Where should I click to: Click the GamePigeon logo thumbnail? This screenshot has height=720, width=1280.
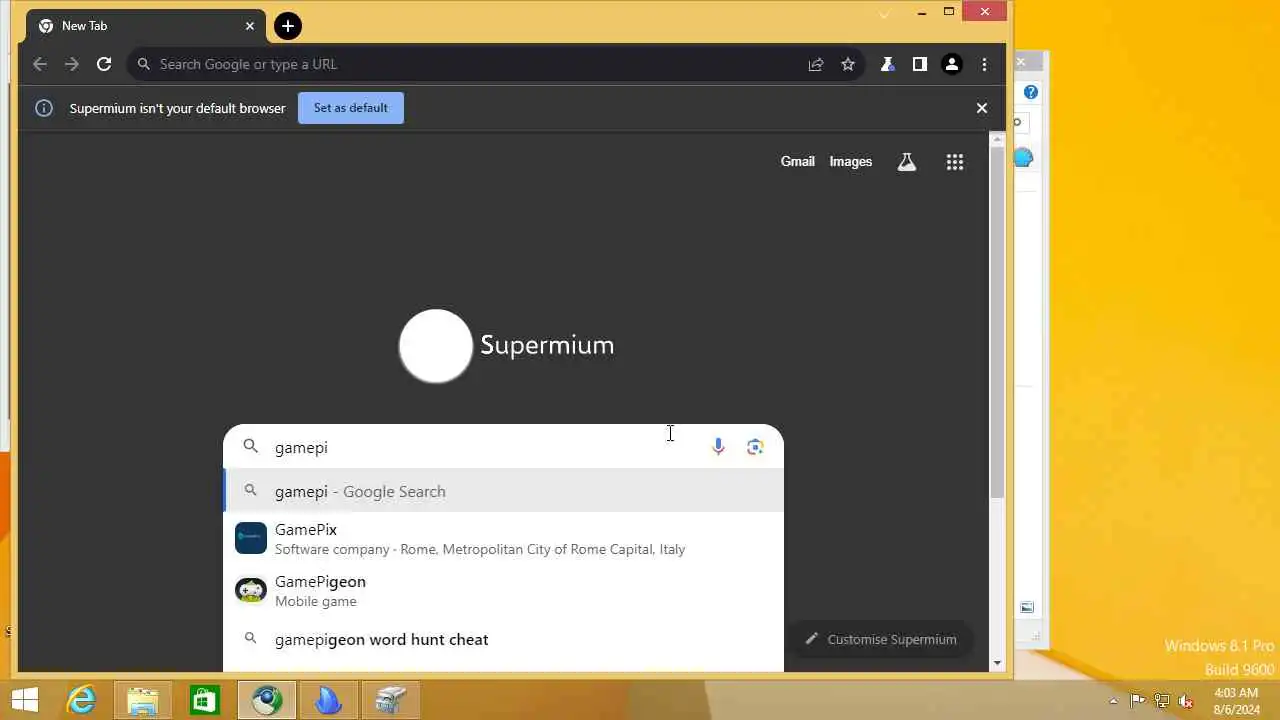click(x=251, y=590)
